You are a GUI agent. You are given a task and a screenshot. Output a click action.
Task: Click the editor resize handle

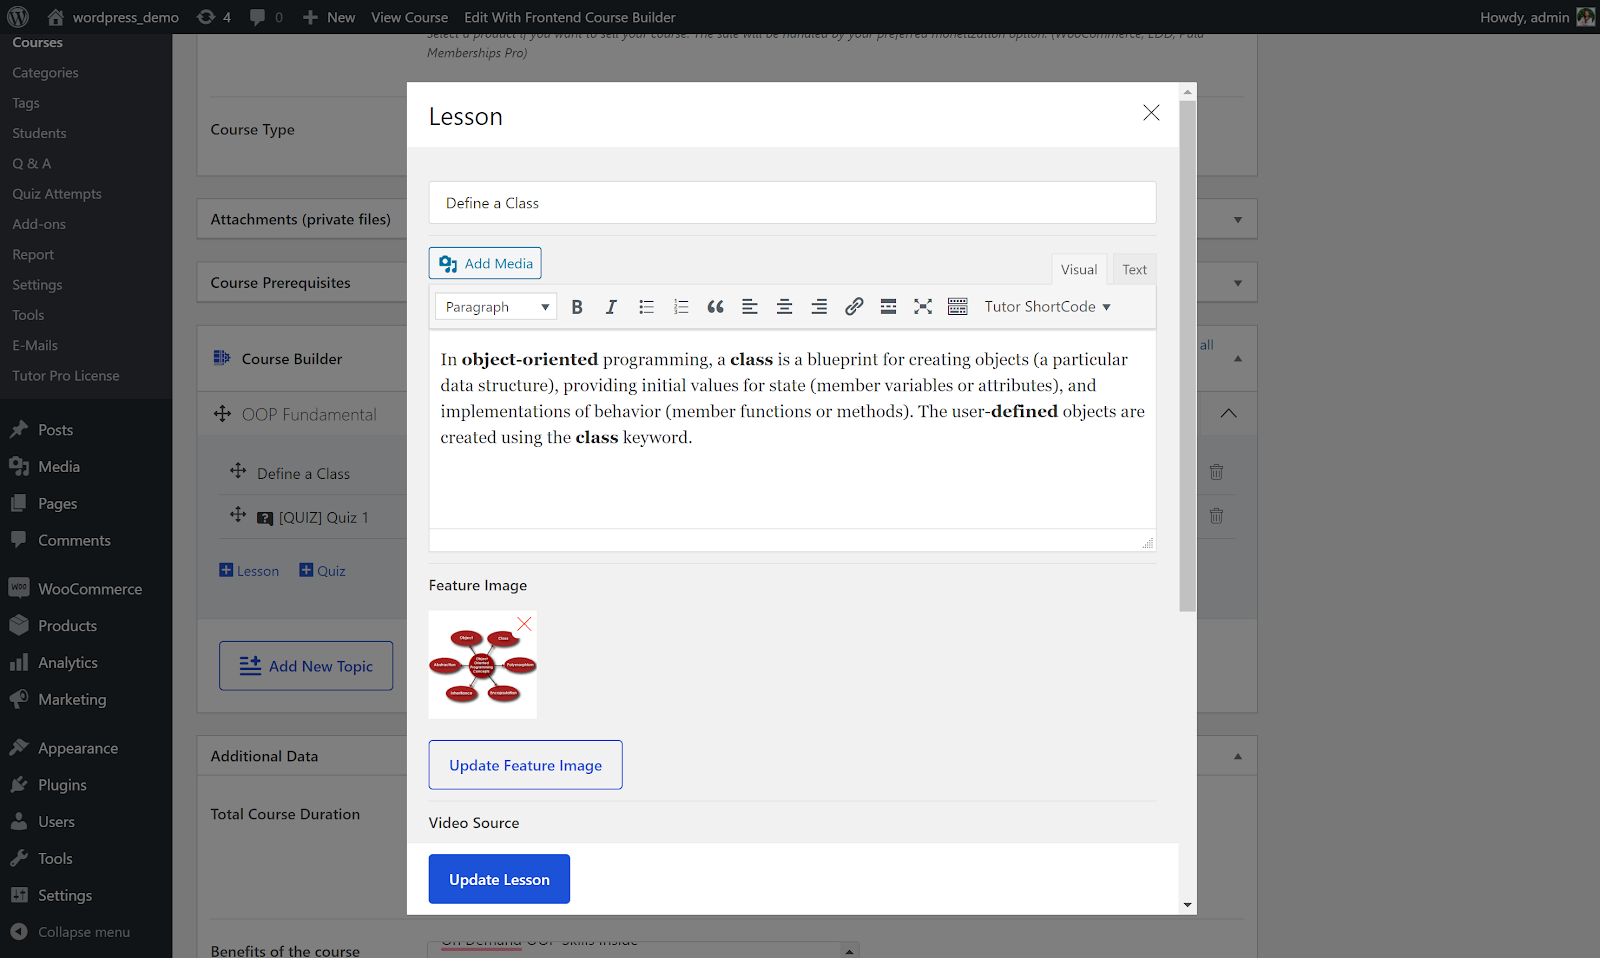(1148, 543)
